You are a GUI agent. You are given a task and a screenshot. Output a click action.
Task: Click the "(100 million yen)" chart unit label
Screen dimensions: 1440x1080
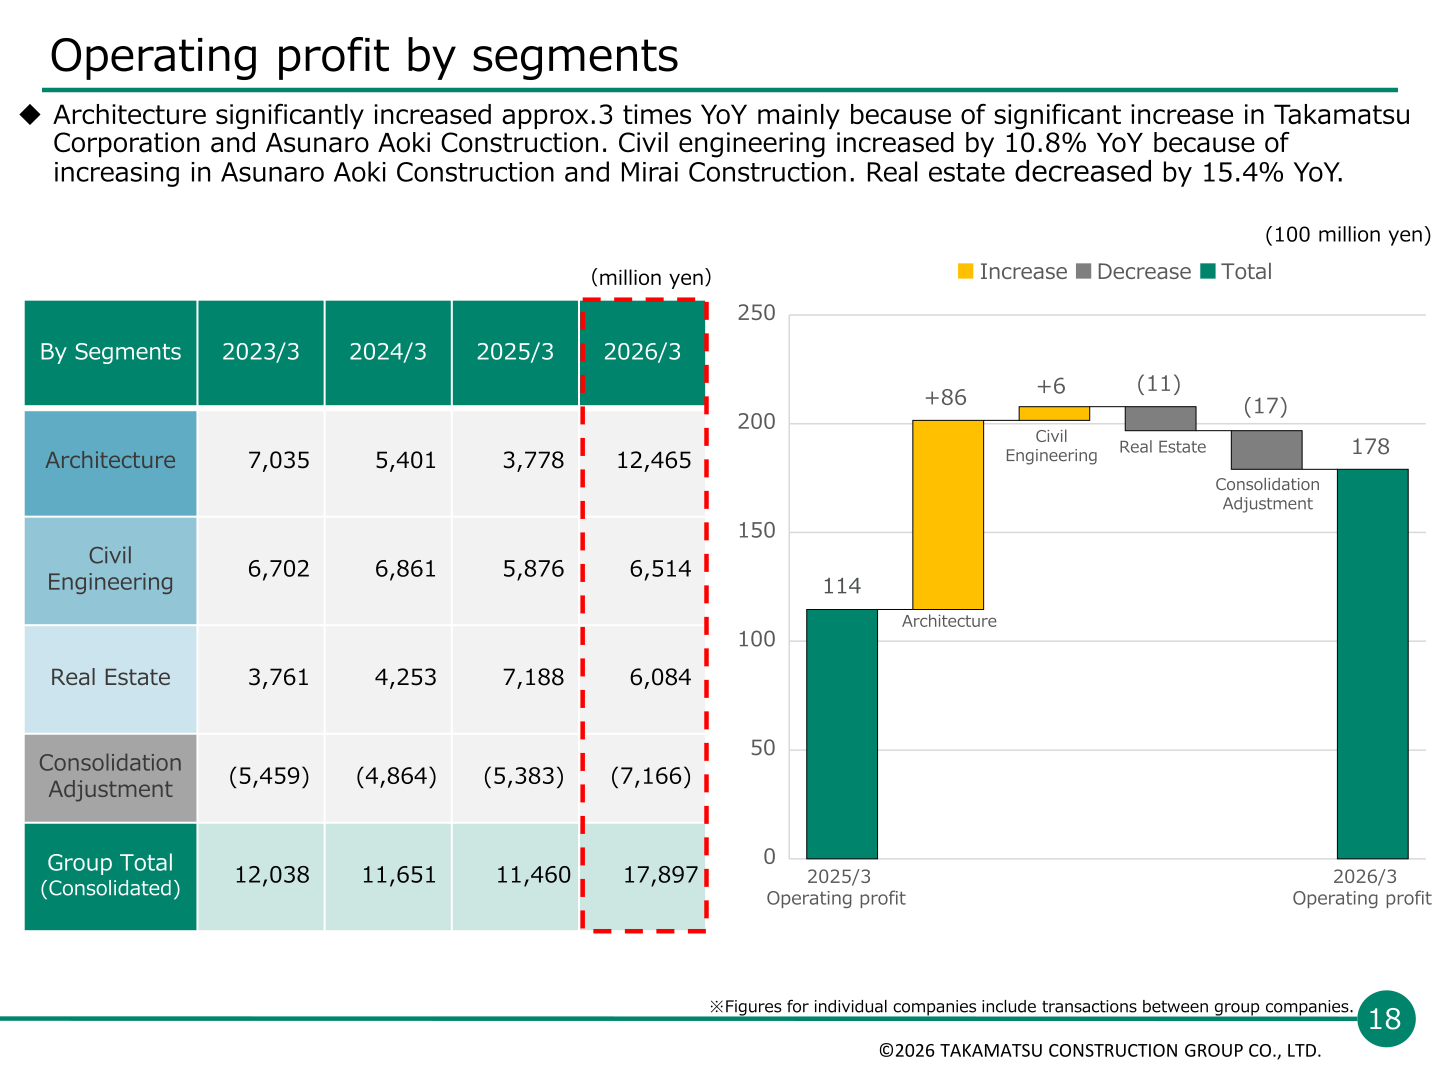[x=1348, y=235]
